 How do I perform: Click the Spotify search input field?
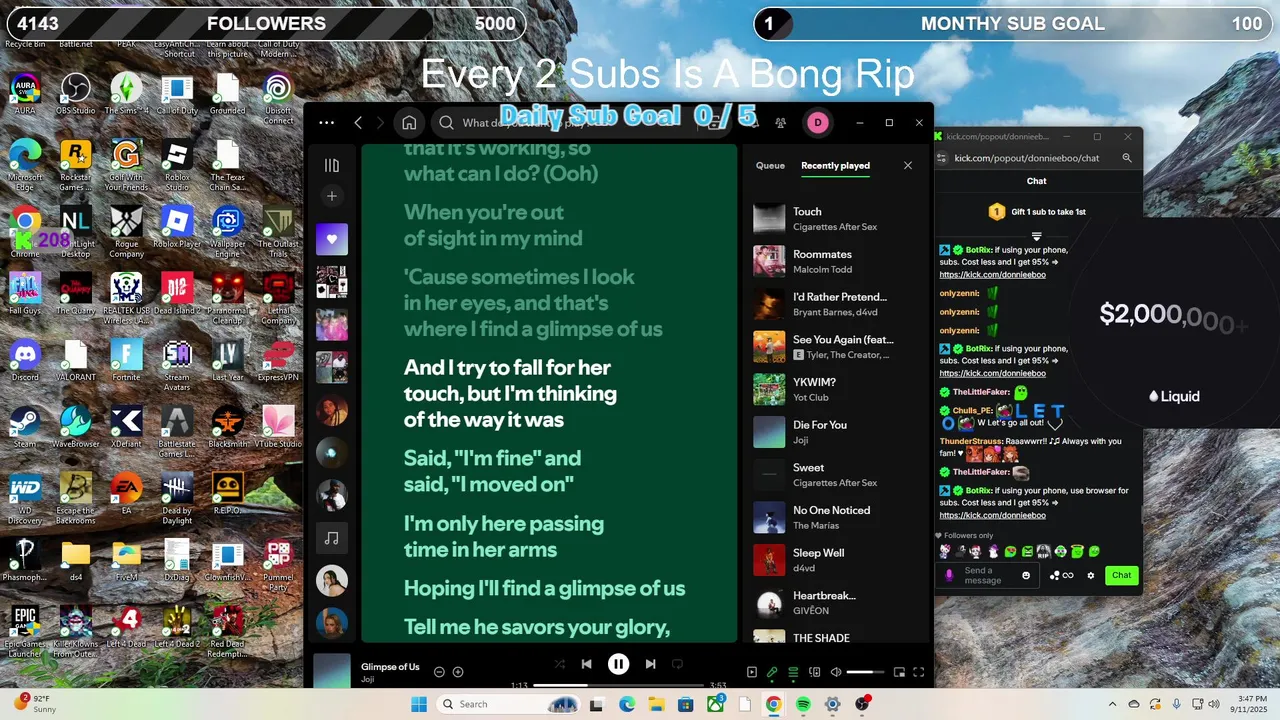(580, 123)
